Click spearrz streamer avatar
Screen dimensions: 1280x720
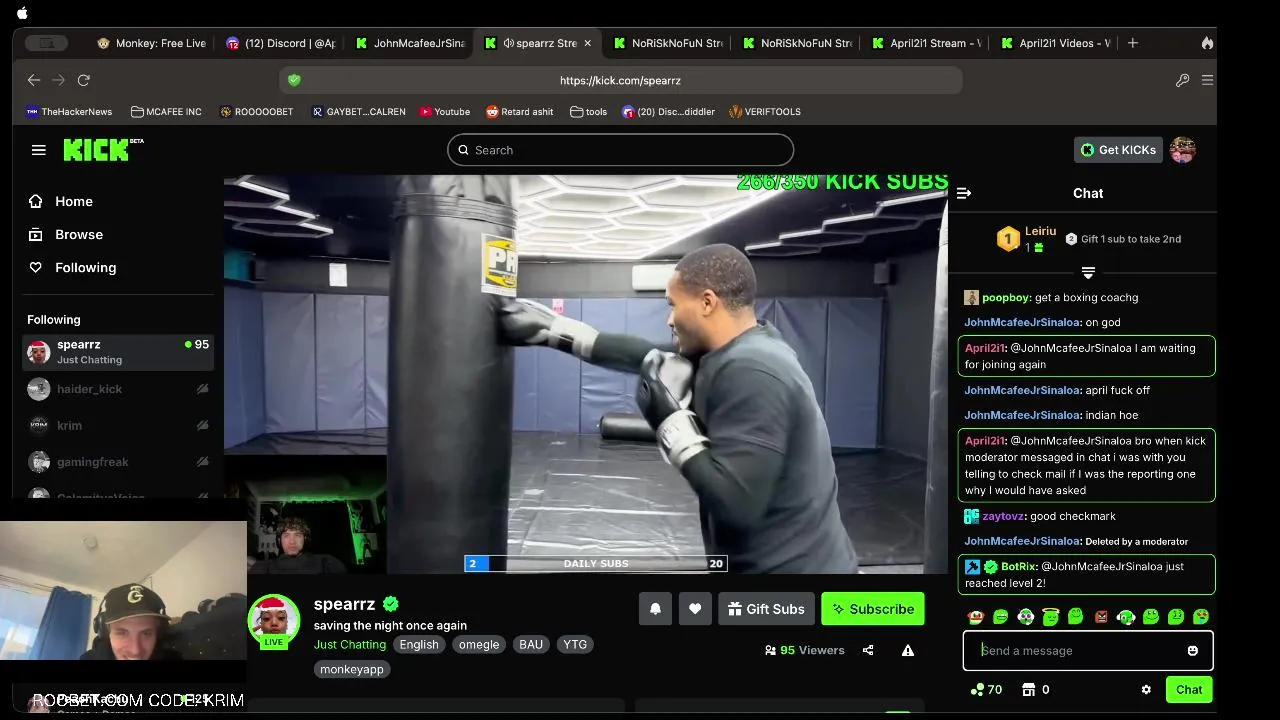[274, 621]
